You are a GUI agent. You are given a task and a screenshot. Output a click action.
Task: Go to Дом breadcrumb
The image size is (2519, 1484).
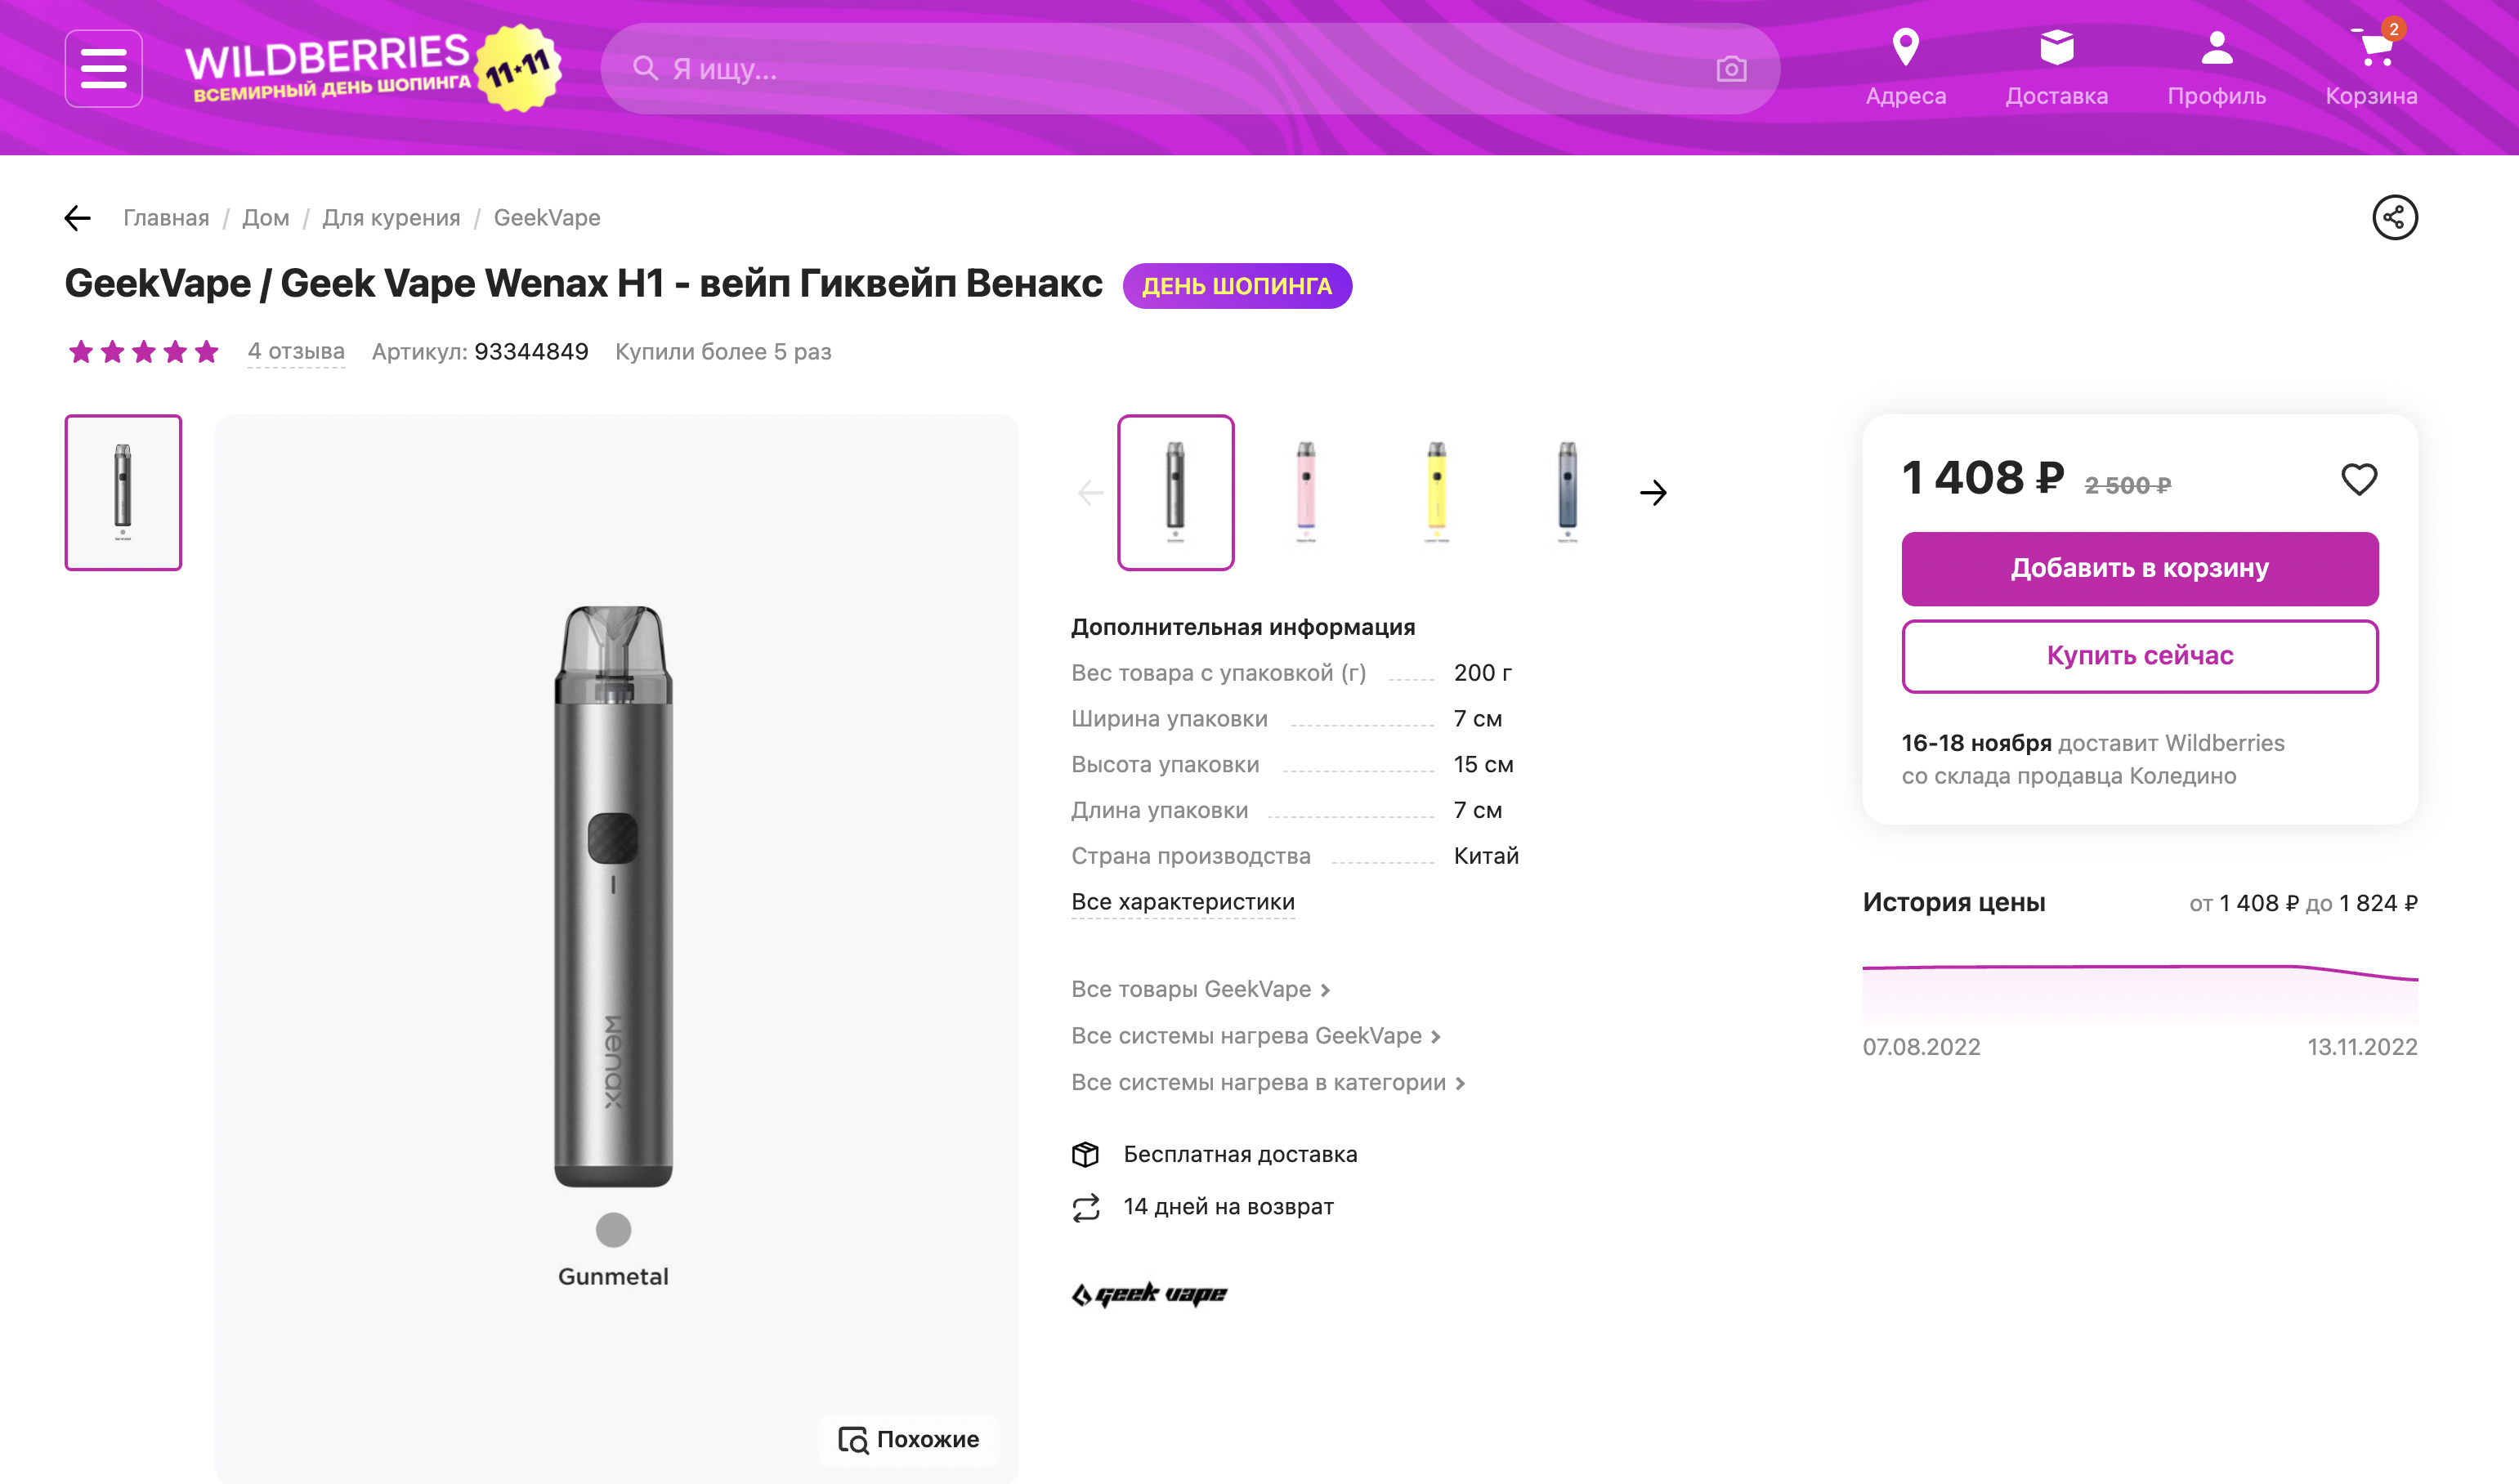tap(265, 217)
